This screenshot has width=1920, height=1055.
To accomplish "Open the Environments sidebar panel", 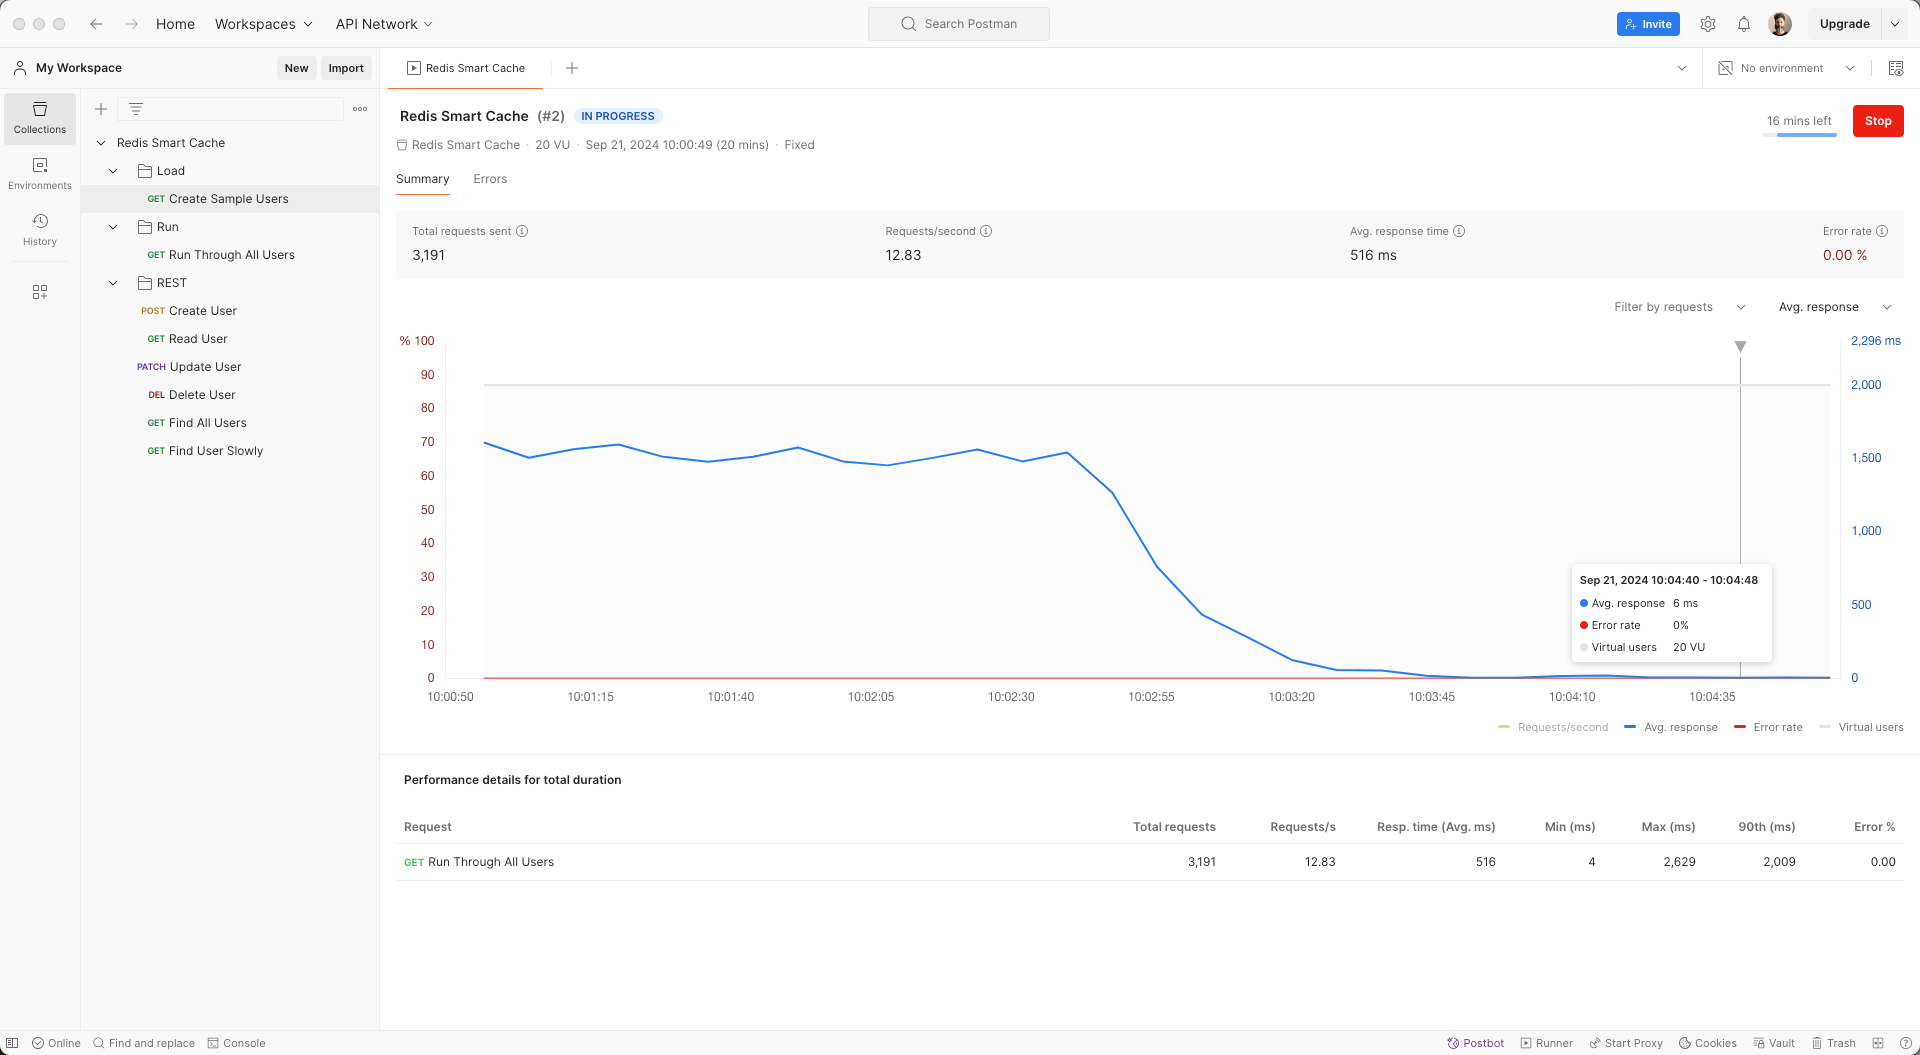I will point(40,174).
